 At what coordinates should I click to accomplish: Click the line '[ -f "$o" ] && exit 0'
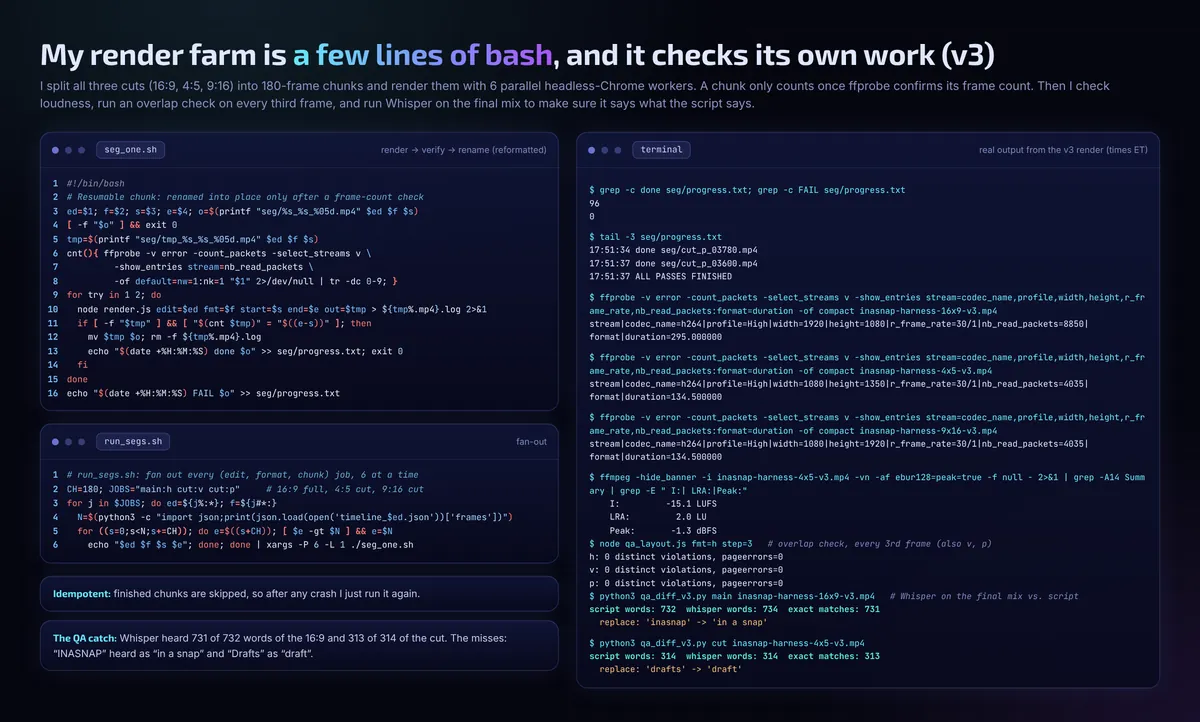tap(122, 225)
